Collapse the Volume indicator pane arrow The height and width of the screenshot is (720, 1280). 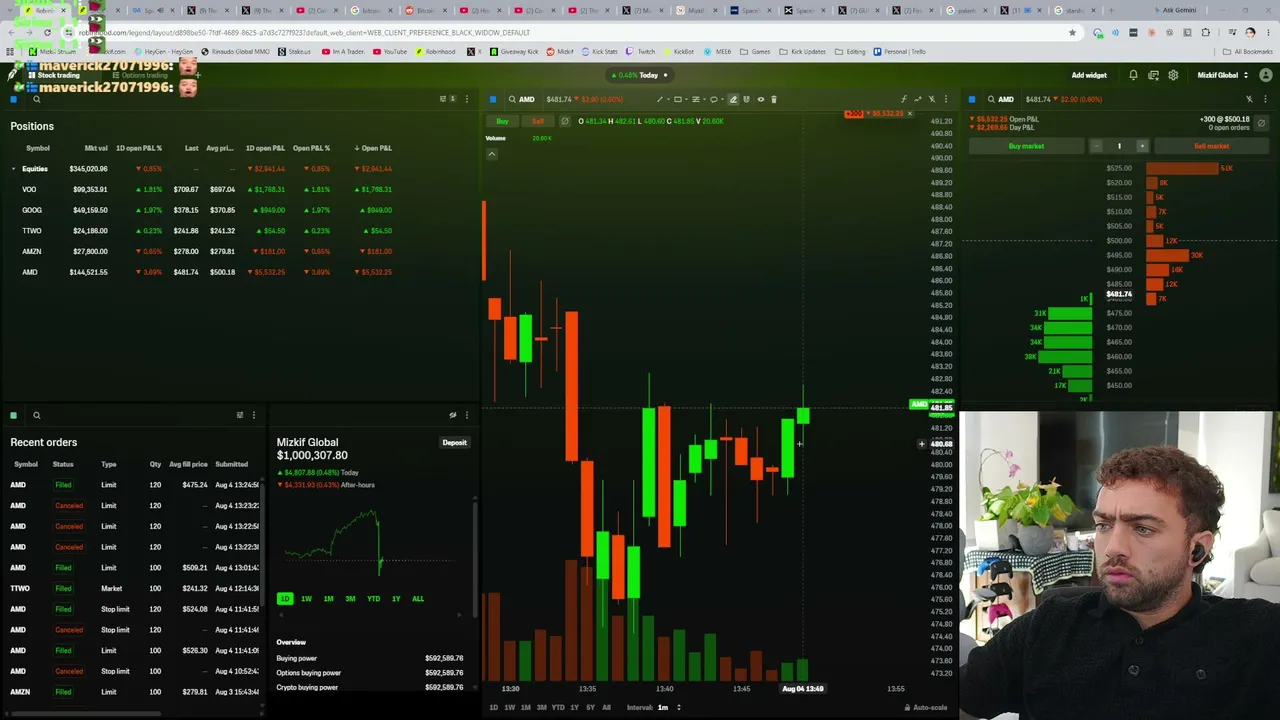[x=491, y=154]
